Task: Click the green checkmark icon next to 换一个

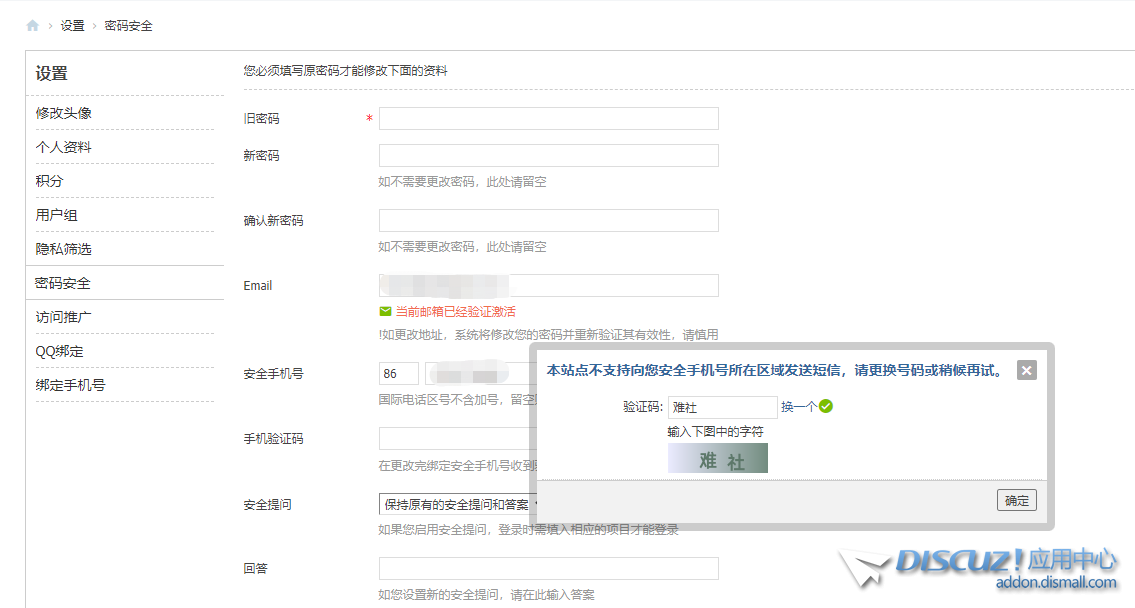Action: (x=824, y=407)
